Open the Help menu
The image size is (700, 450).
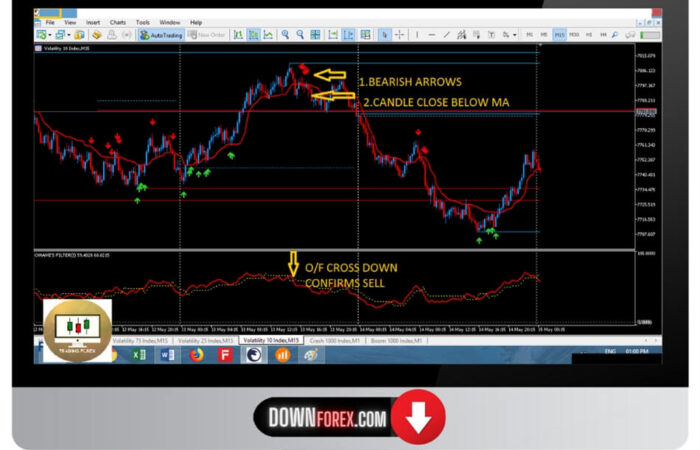(196, 22)
